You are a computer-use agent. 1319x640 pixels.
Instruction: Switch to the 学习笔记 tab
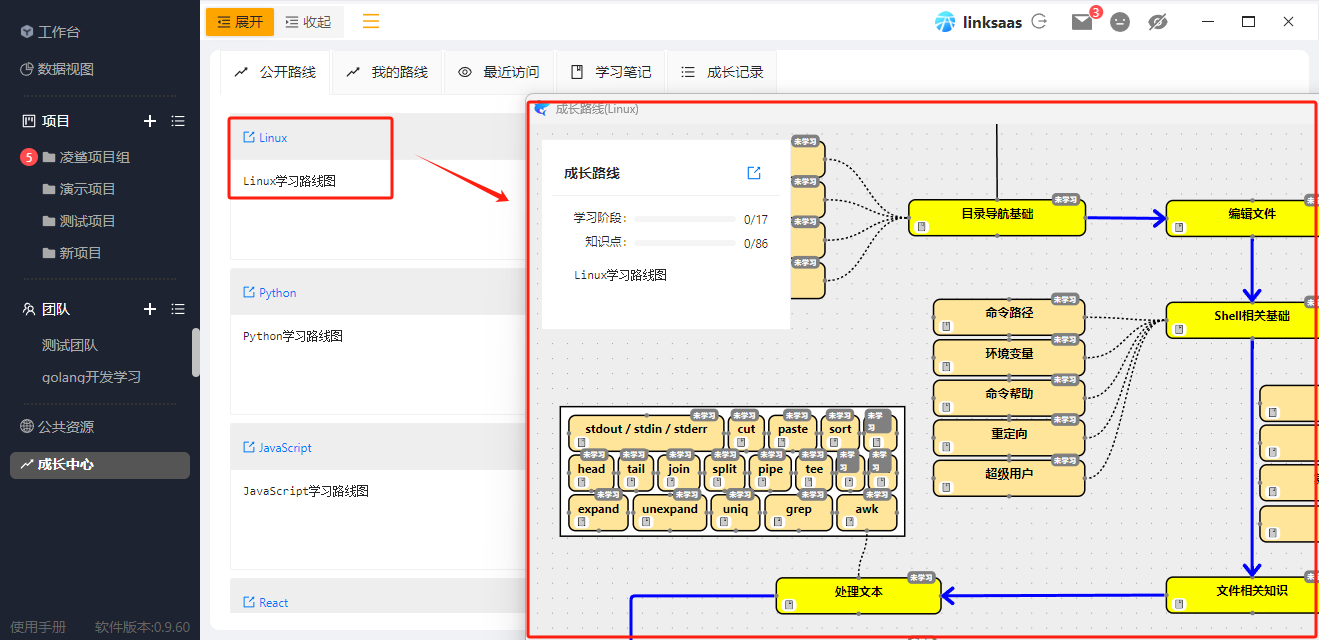point(611,72)
